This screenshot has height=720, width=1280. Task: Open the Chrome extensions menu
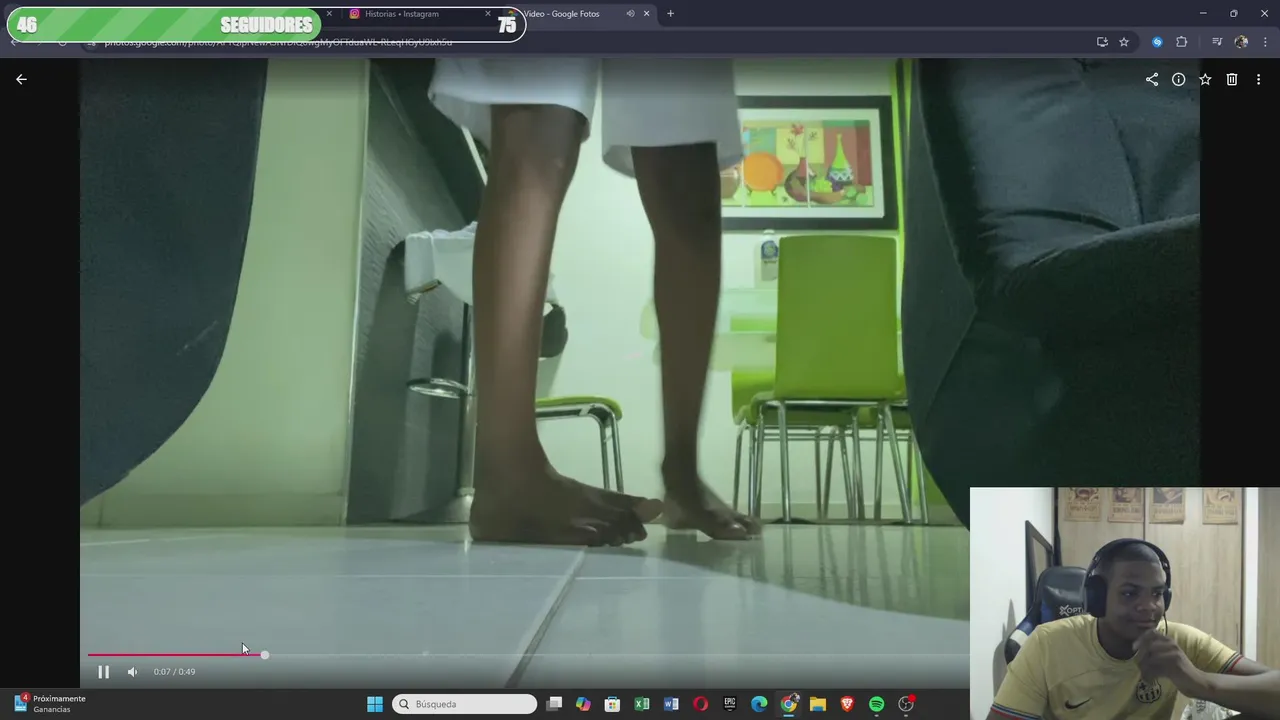click(x=1181, y=42)
